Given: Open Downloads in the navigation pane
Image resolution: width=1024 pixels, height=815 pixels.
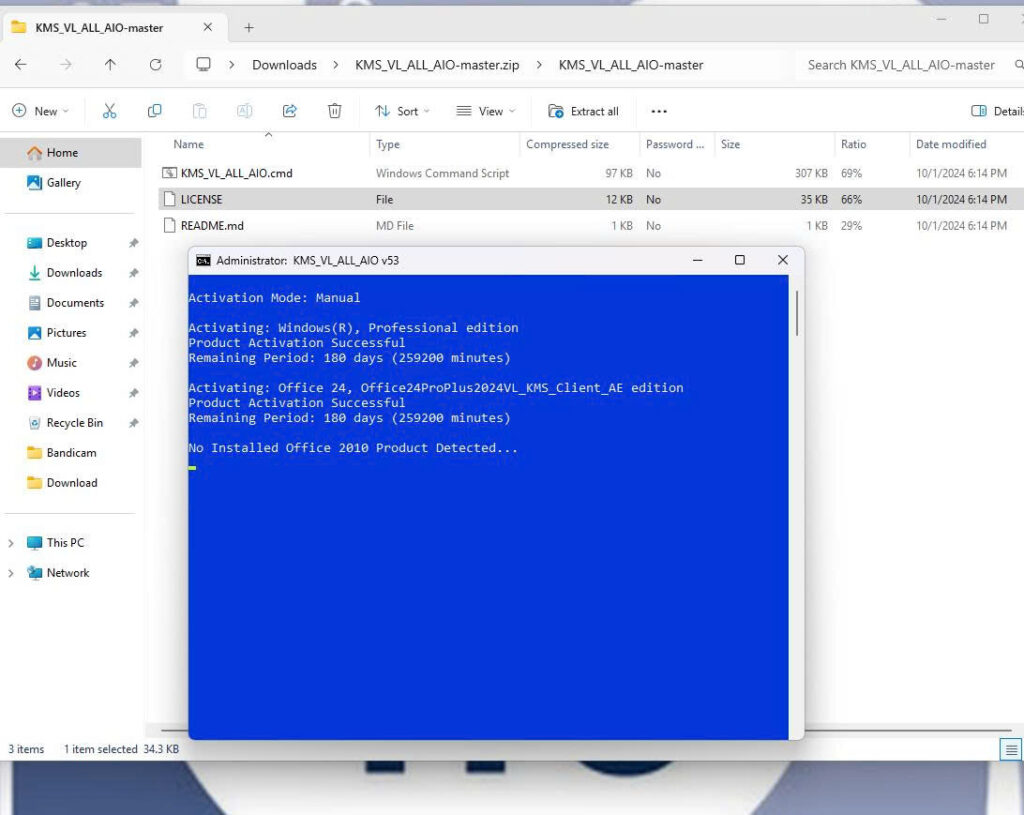Looking at the screenshot, I should point(74,273).
